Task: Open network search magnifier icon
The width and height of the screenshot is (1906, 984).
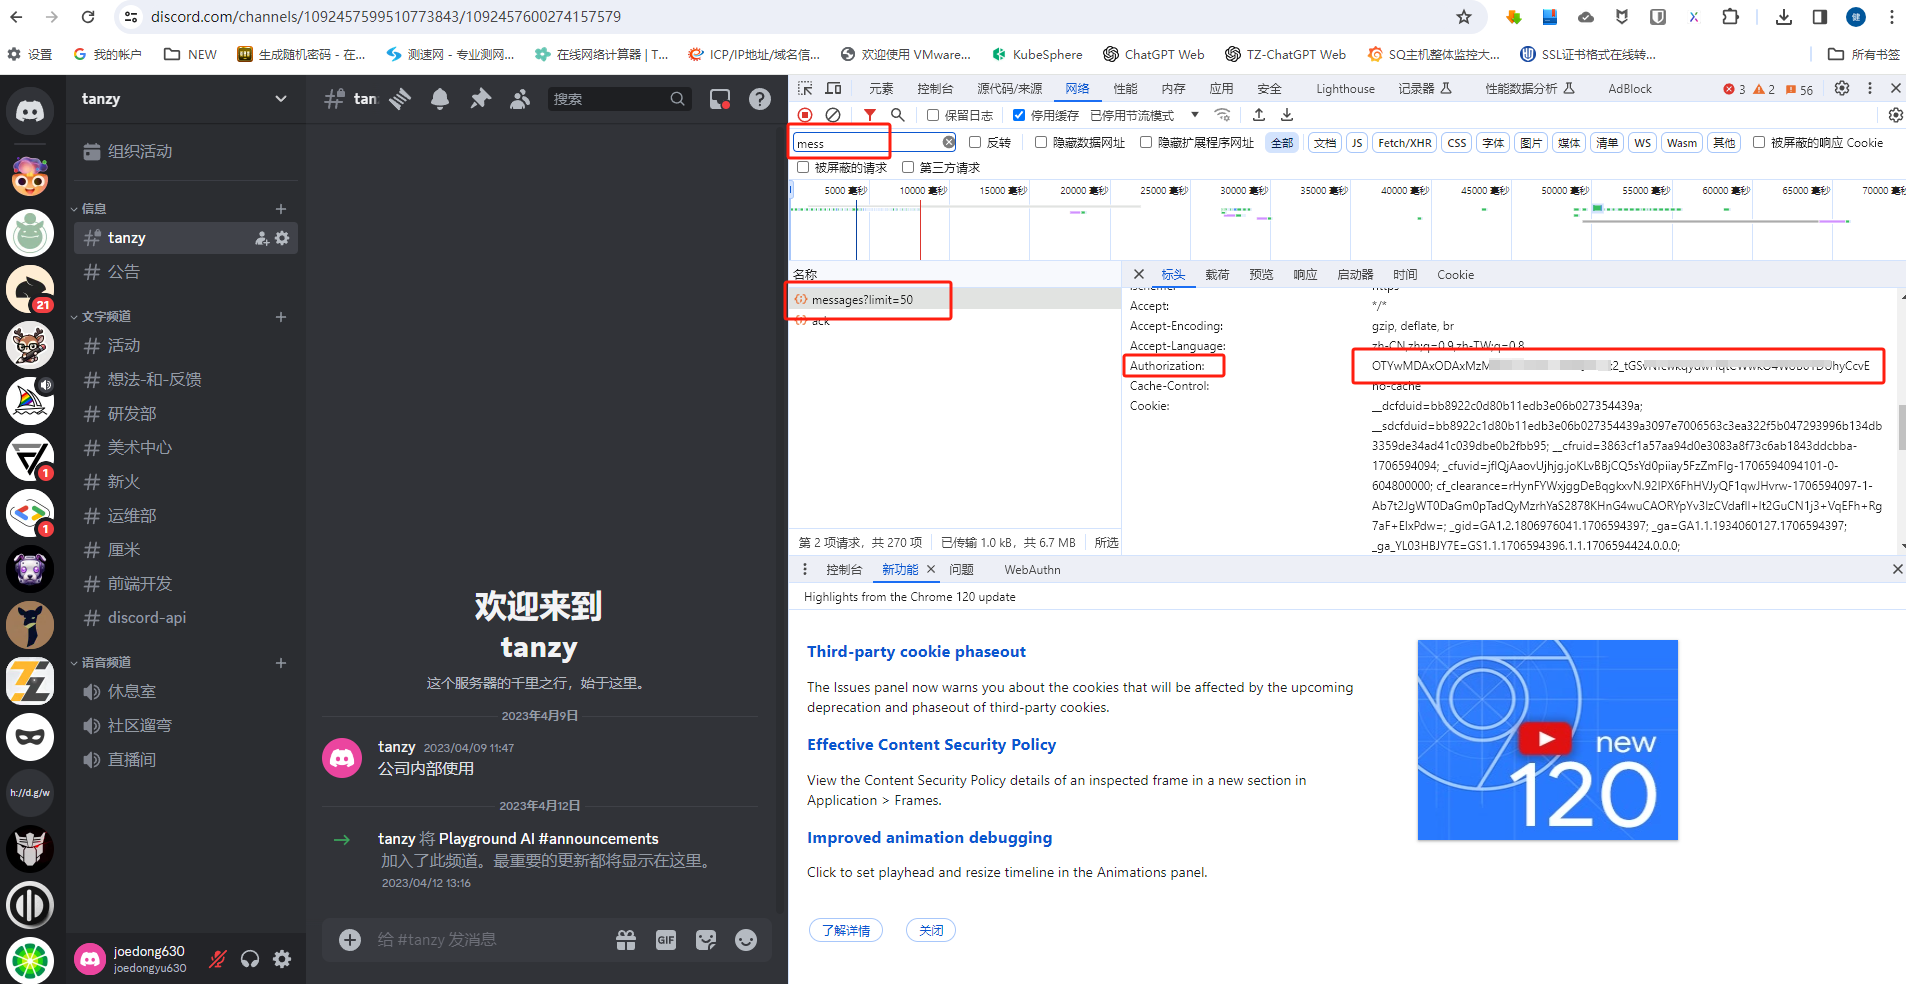Action: pyautogui.click(x=898, y=115)
